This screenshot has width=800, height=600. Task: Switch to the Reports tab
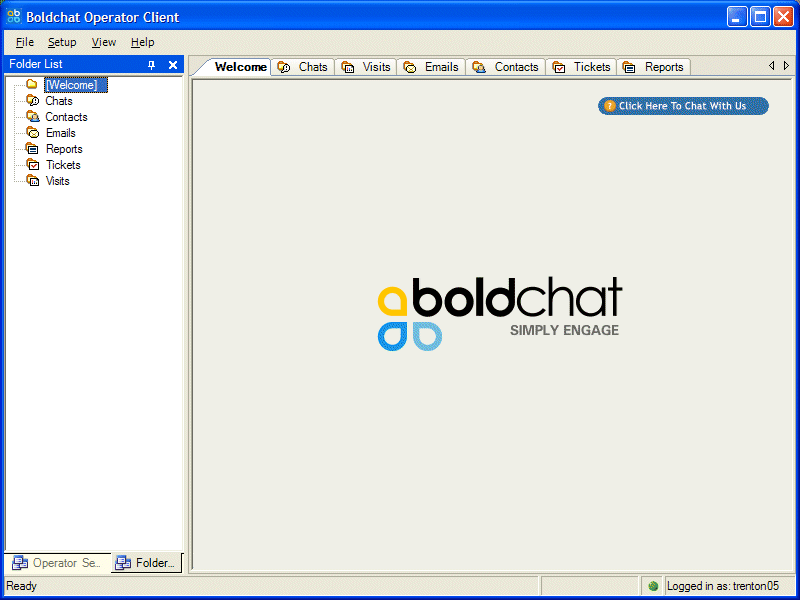click(654, 67)
